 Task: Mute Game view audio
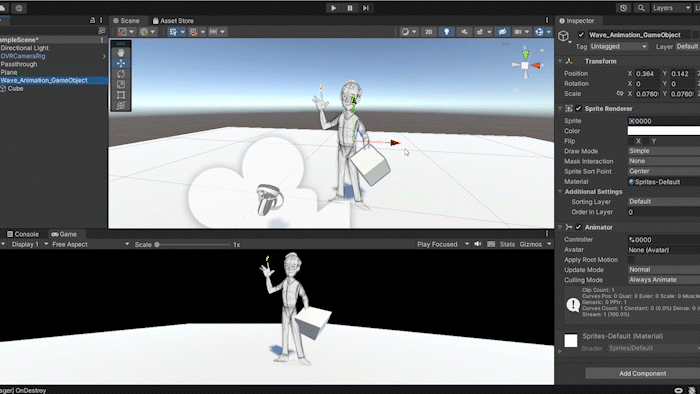478,244
